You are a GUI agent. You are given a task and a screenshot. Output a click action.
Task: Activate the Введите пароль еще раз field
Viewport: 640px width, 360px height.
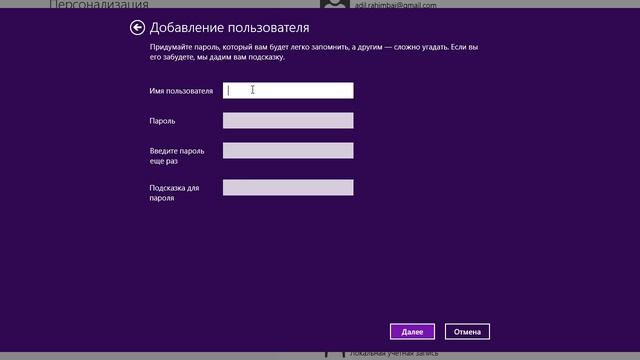[x=288, y=151]
